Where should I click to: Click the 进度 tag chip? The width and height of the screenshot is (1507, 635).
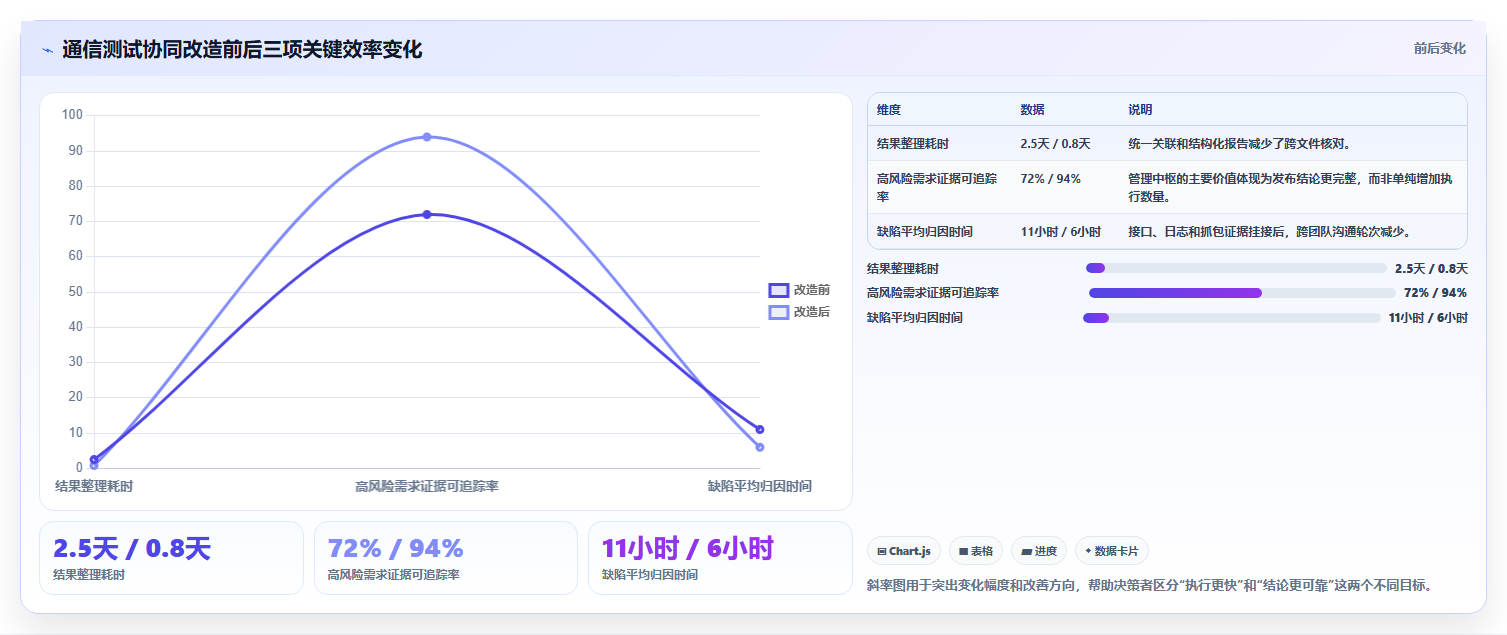click(1039, 551)
